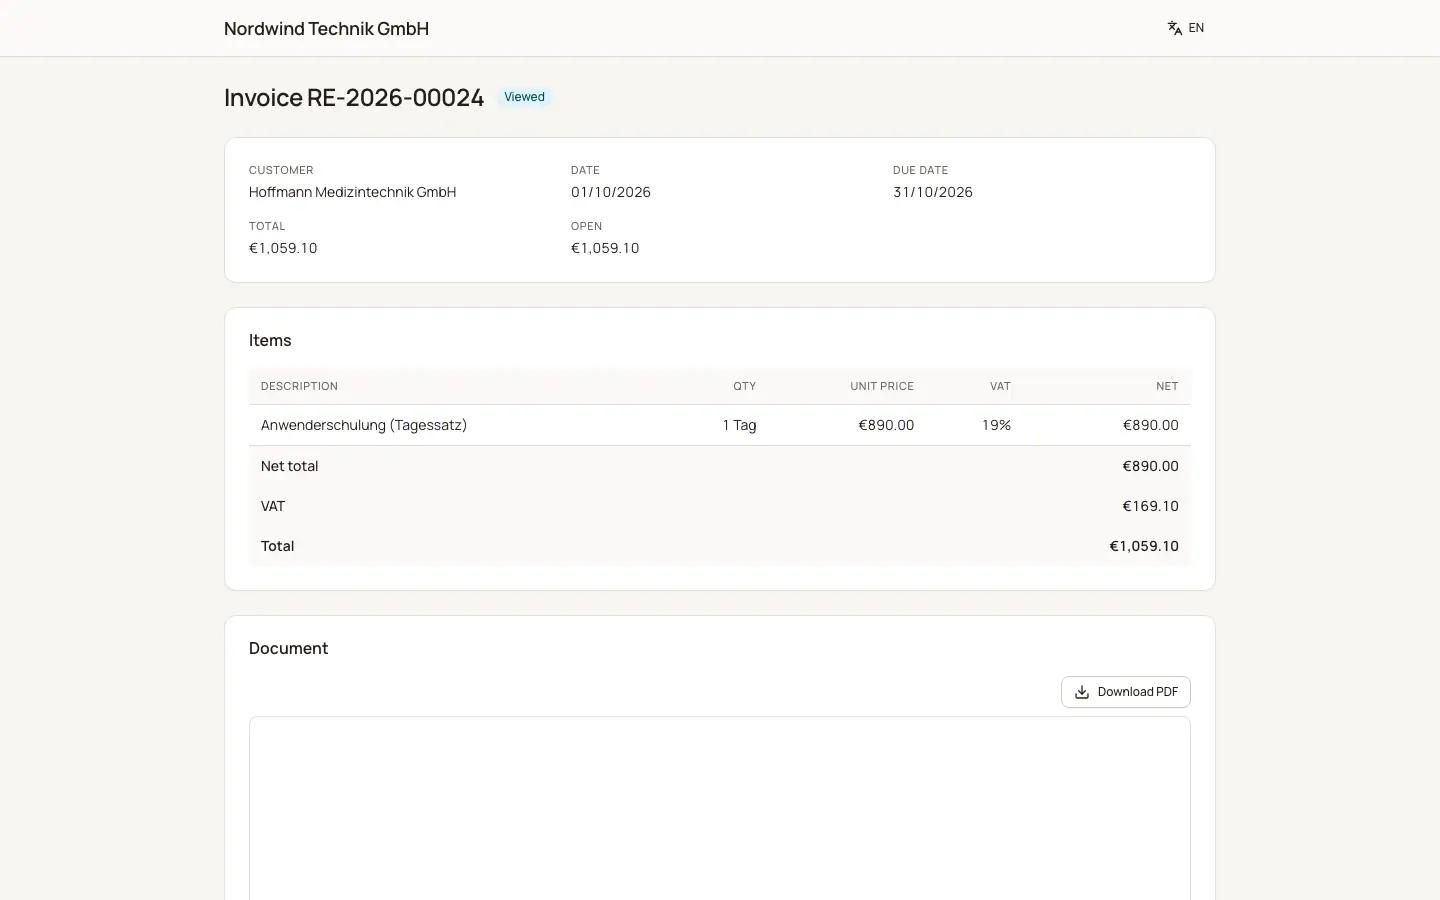Click the Unit Price column header
Image resolution: width=1440 pixels, height=900 pixels.
pos(882,386)
